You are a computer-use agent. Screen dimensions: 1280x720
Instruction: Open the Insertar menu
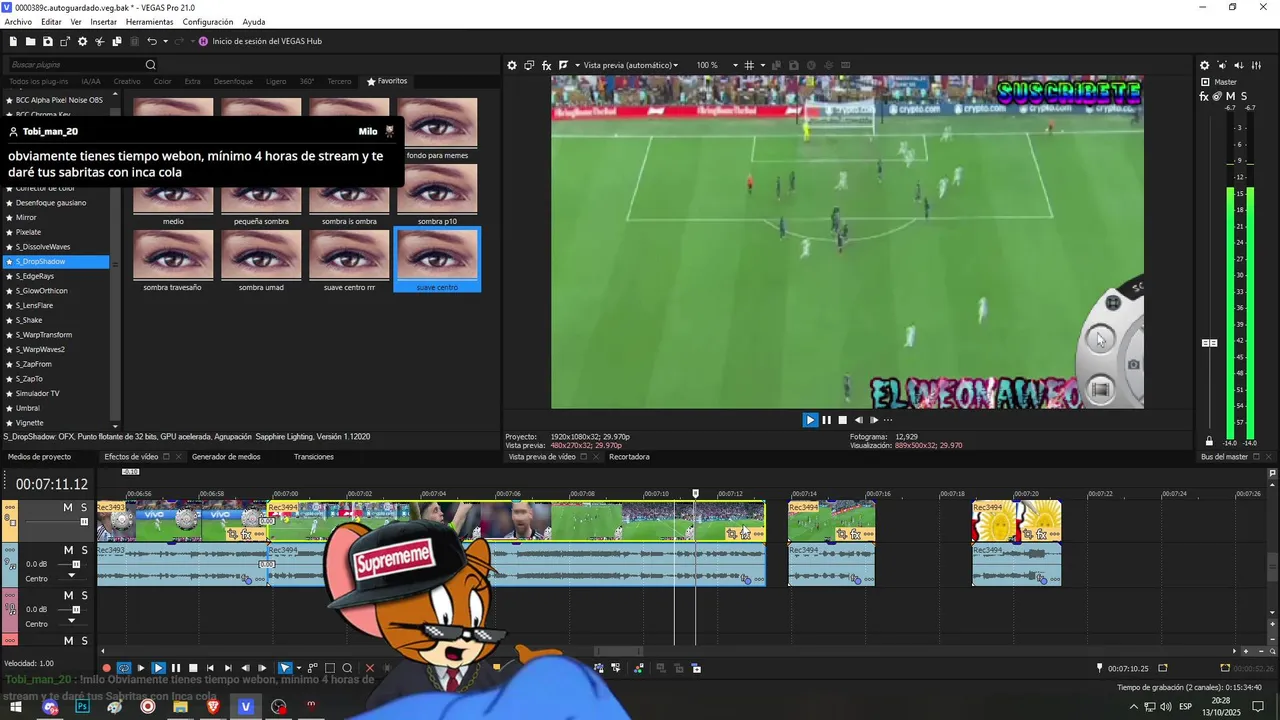tap(103, 22)
